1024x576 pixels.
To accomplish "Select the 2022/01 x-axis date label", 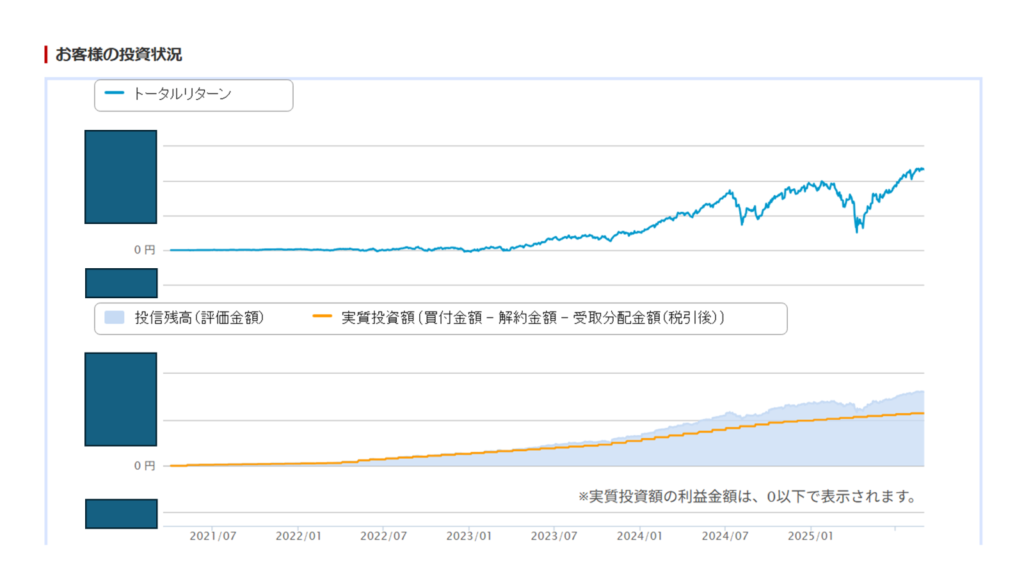I will click(x=299, y=537).
